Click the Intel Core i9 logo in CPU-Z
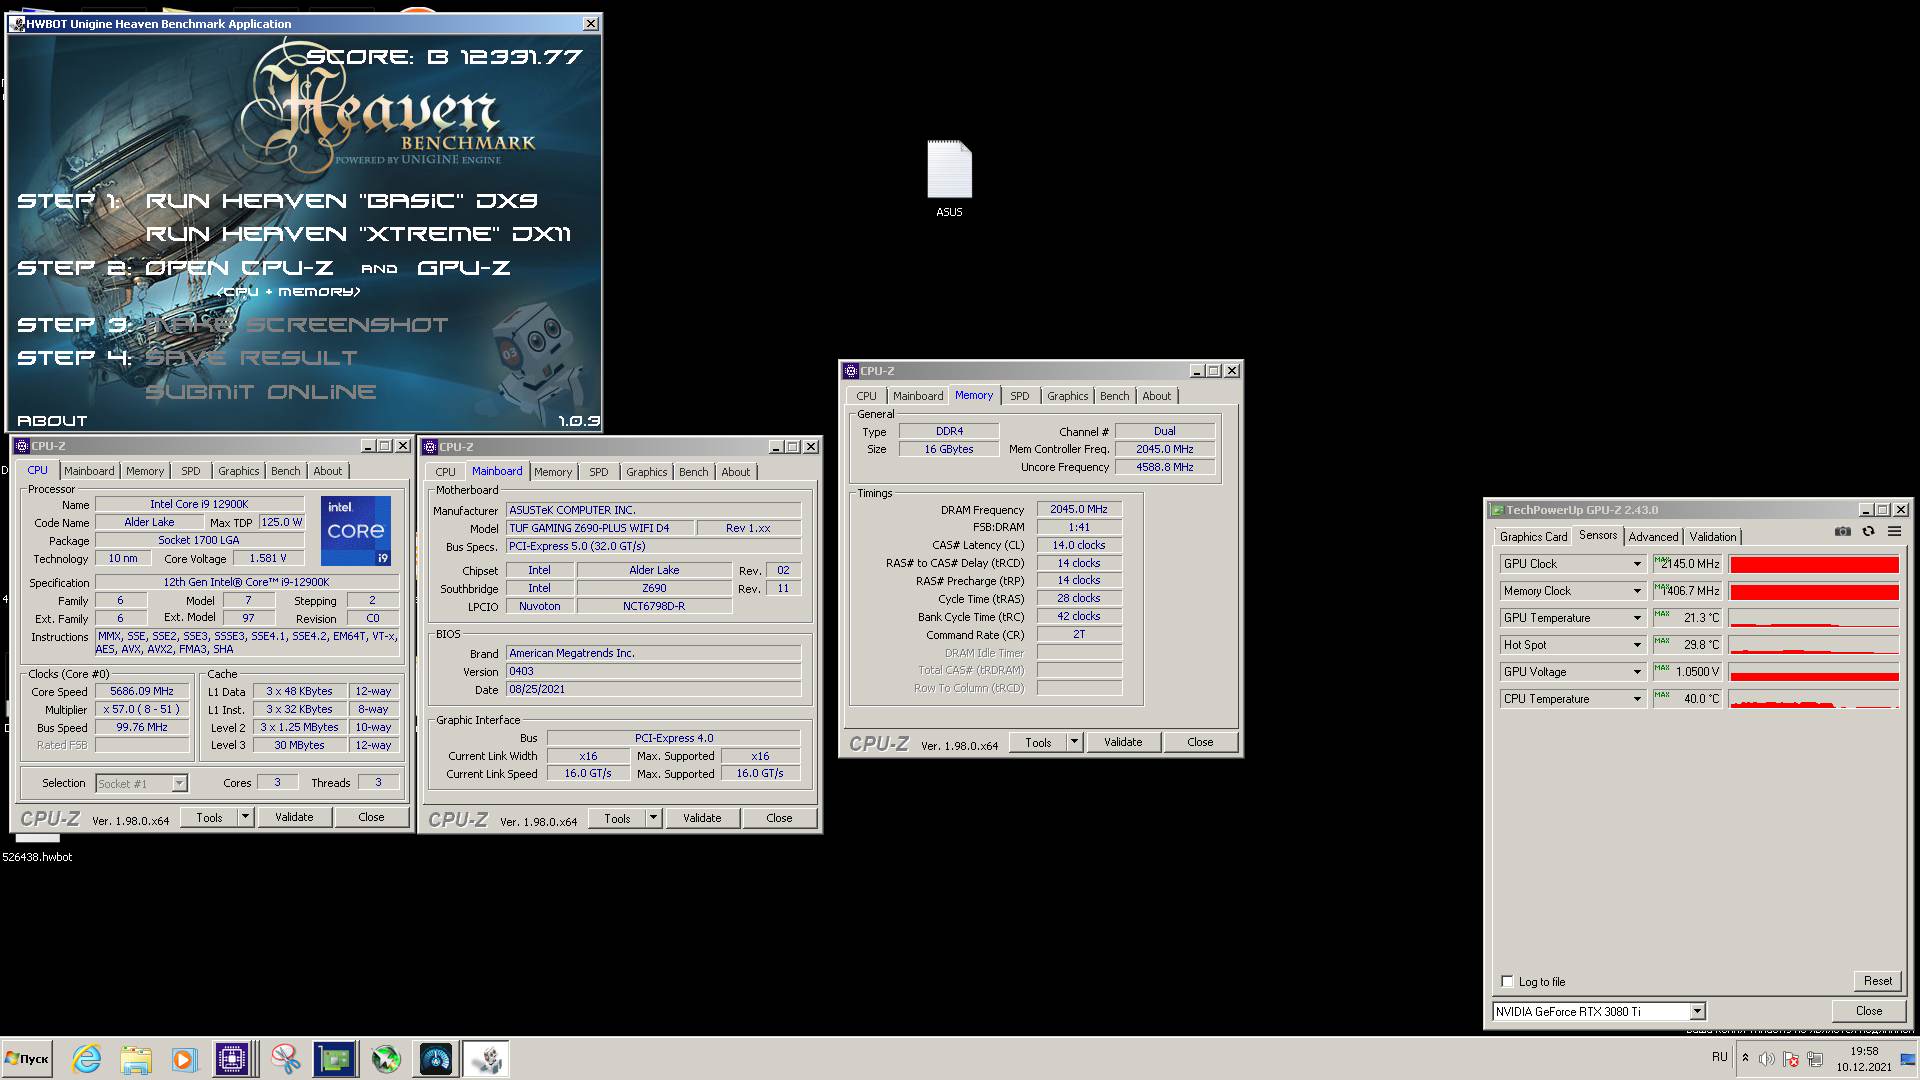 coord(356,530)
